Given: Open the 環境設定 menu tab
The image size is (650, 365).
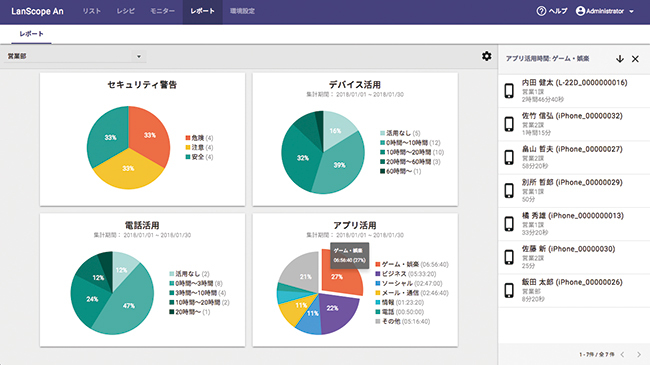Looking at the screenshot, I should tap(243, 11).
